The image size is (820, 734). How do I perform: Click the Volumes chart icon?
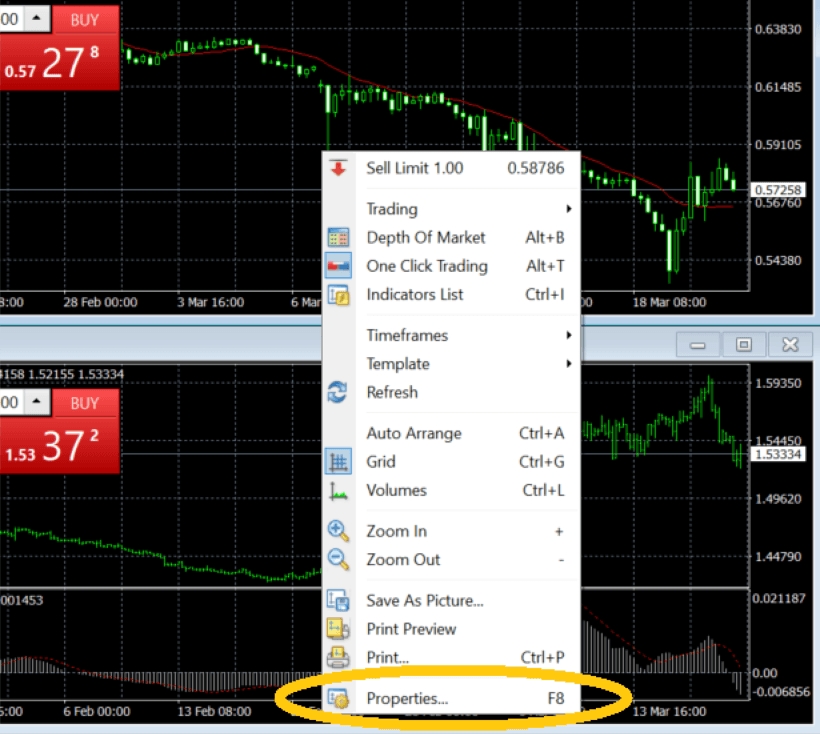(x=338, y=490)
